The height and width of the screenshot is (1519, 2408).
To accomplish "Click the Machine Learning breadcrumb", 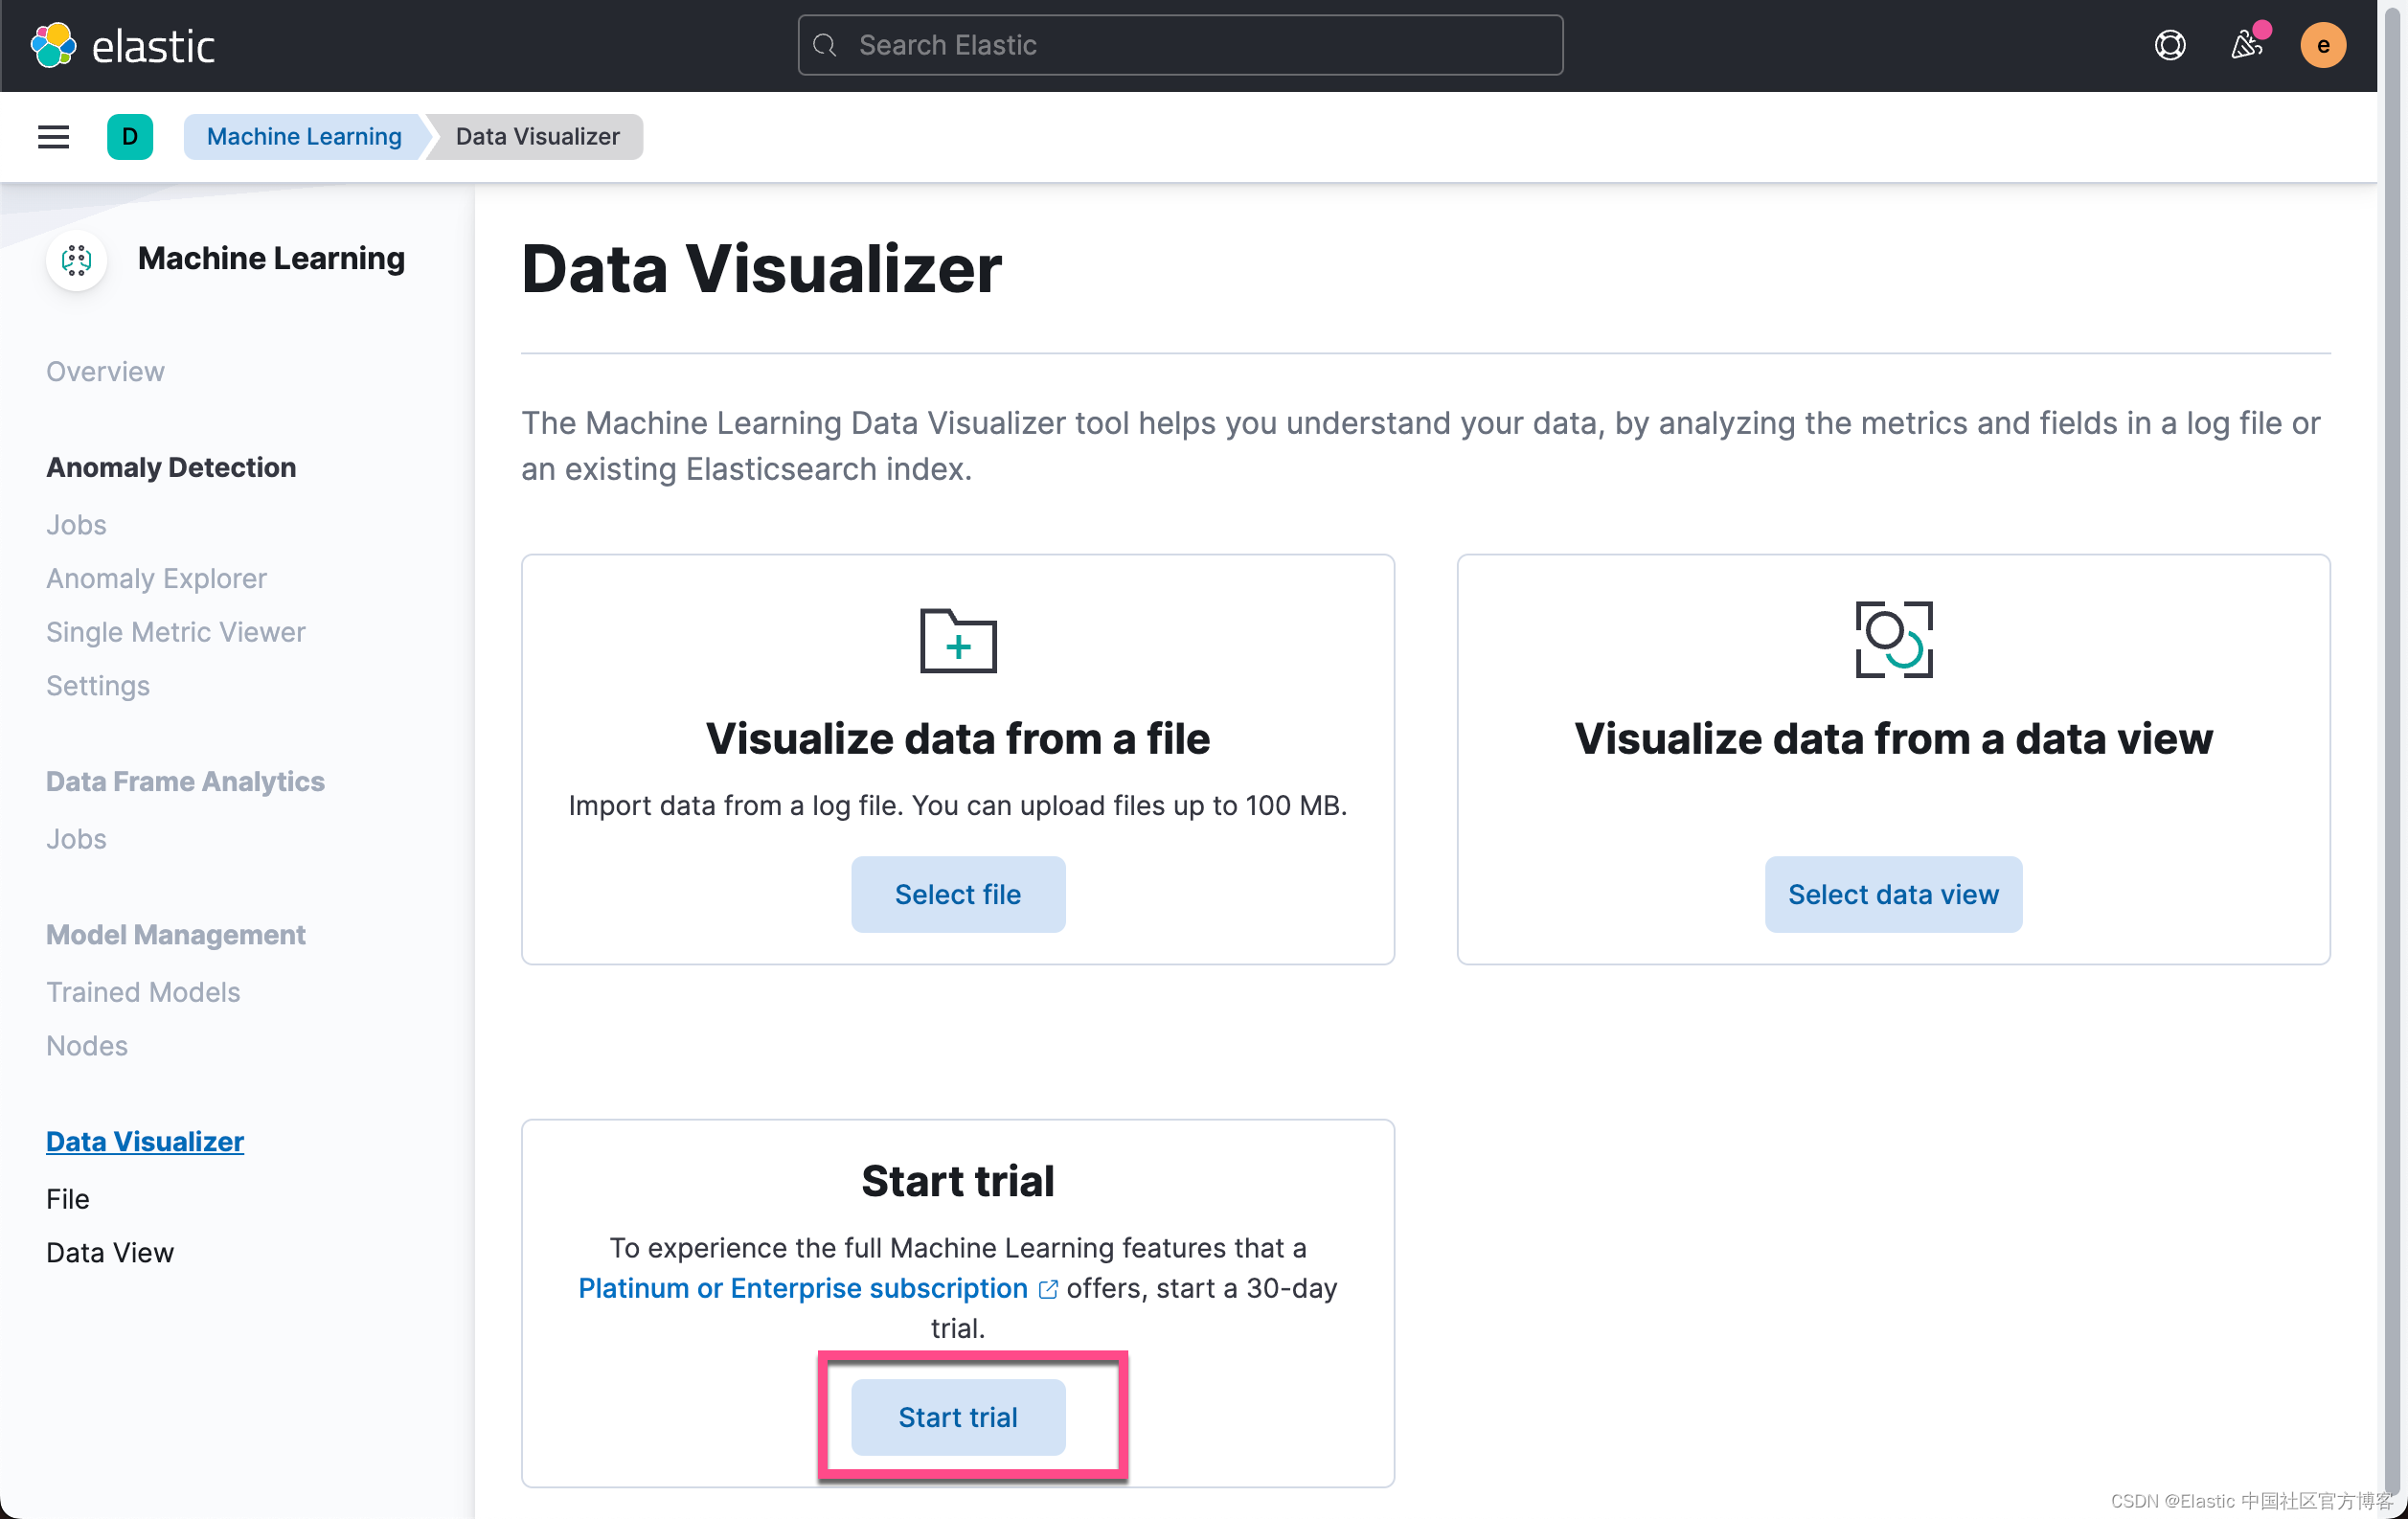I will tap(304, 137).
